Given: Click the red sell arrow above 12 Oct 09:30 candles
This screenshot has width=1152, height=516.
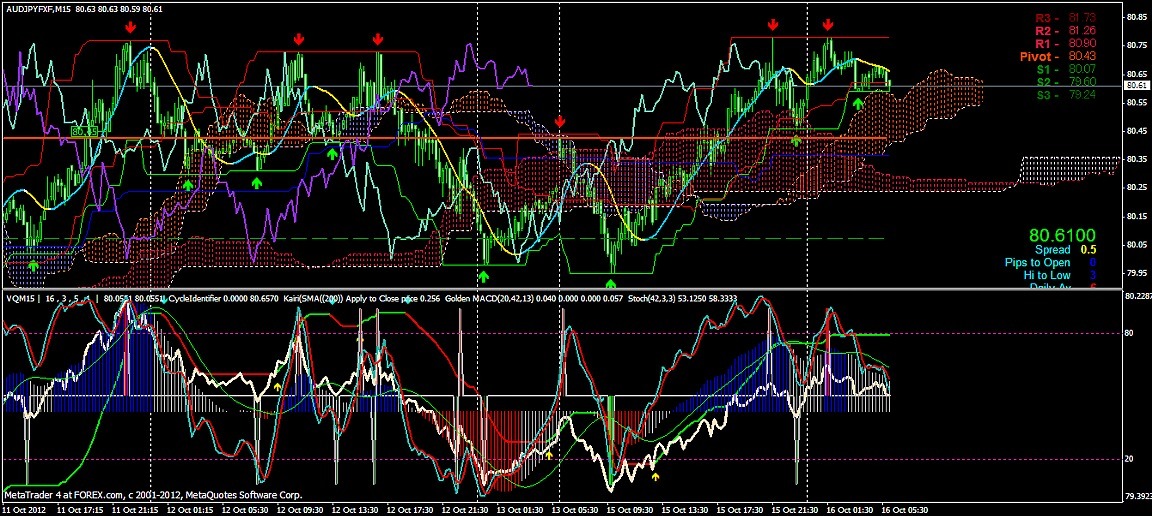Looking at the screenshot, I should pyautogui.click(x=298, y=39).
